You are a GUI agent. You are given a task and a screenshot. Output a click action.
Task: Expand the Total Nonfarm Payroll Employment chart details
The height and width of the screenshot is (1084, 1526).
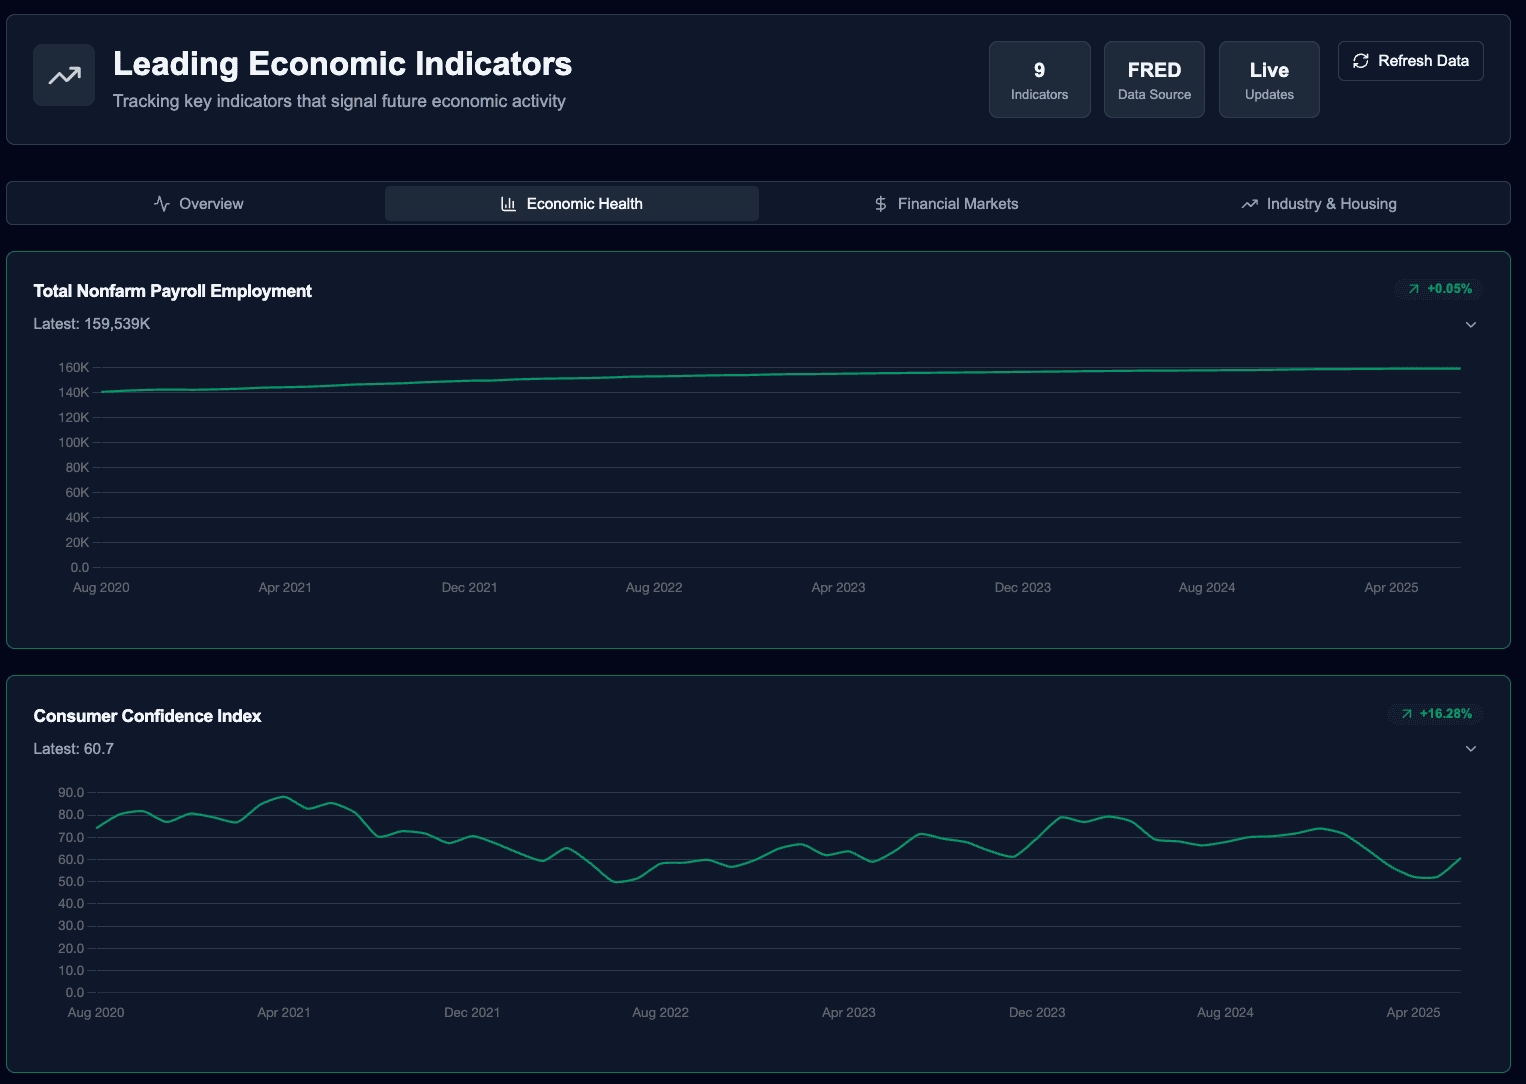(1471, 324)
